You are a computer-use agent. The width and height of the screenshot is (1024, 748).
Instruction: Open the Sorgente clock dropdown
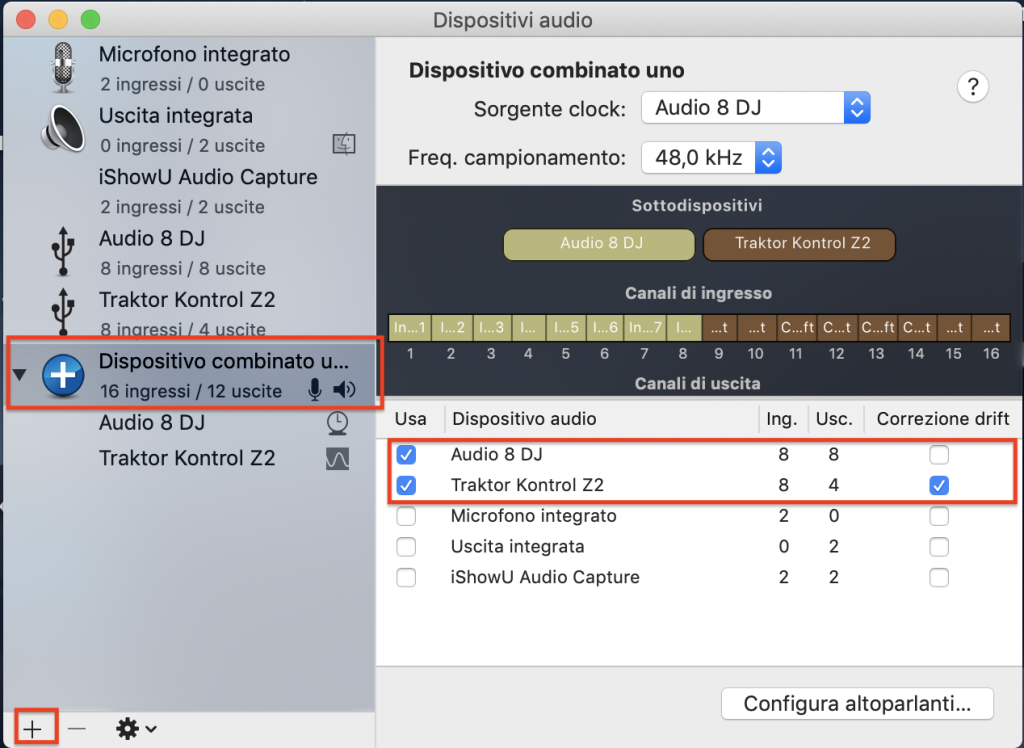click(756, 108)
